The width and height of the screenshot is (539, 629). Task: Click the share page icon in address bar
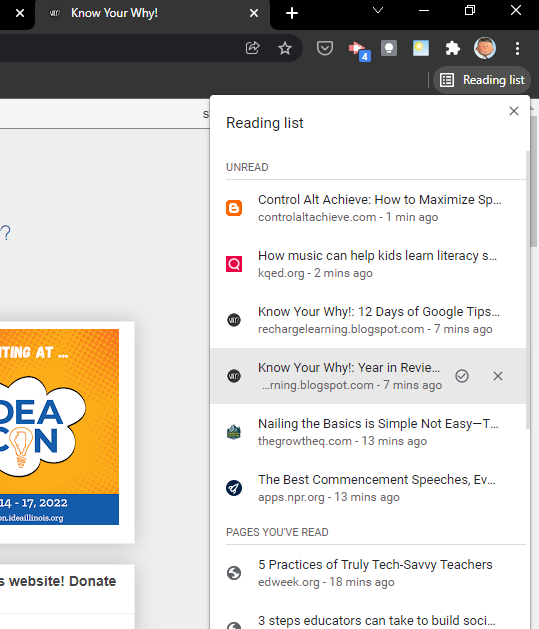click(x=252, y=48)
